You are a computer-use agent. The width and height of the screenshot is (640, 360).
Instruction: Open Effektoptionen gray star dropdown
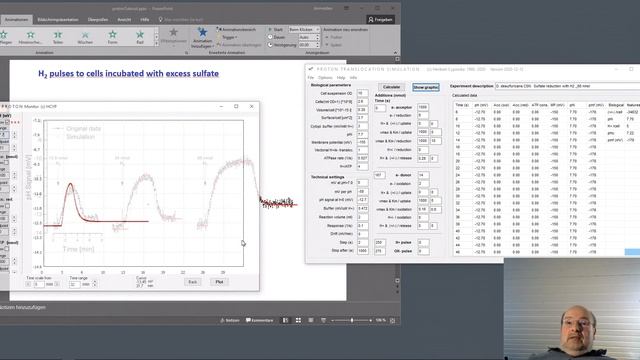[173, 38]
